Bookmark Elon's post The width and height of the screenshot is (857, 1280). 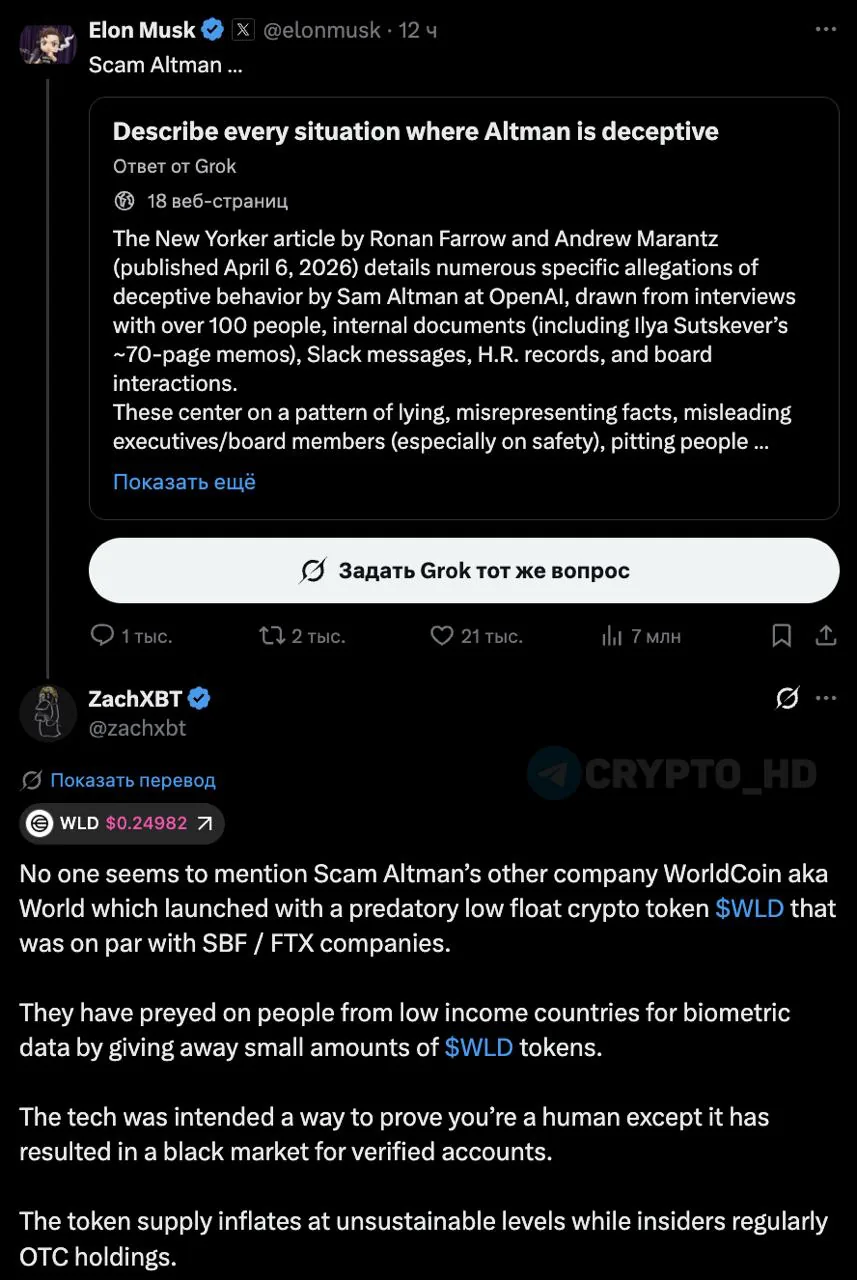781,635
